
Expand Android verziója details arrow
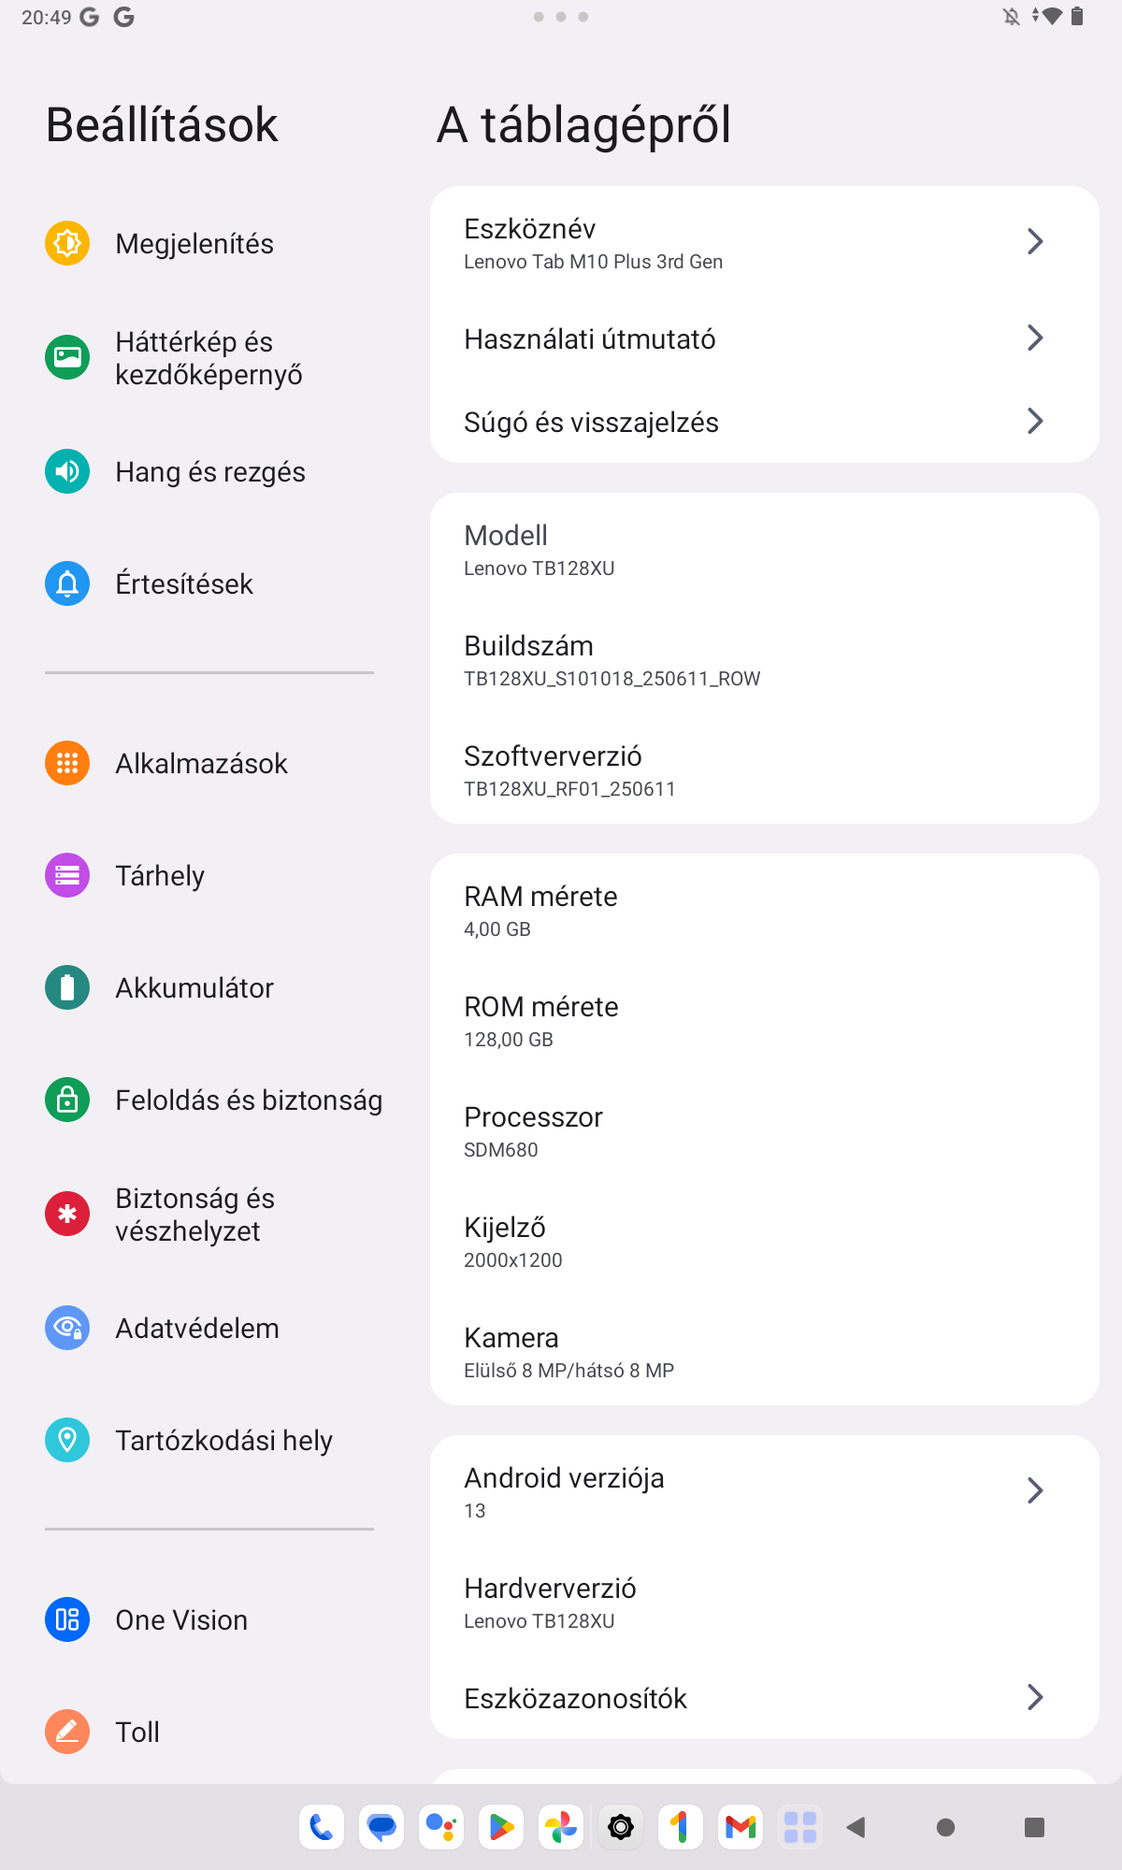pos(1035,1491)
